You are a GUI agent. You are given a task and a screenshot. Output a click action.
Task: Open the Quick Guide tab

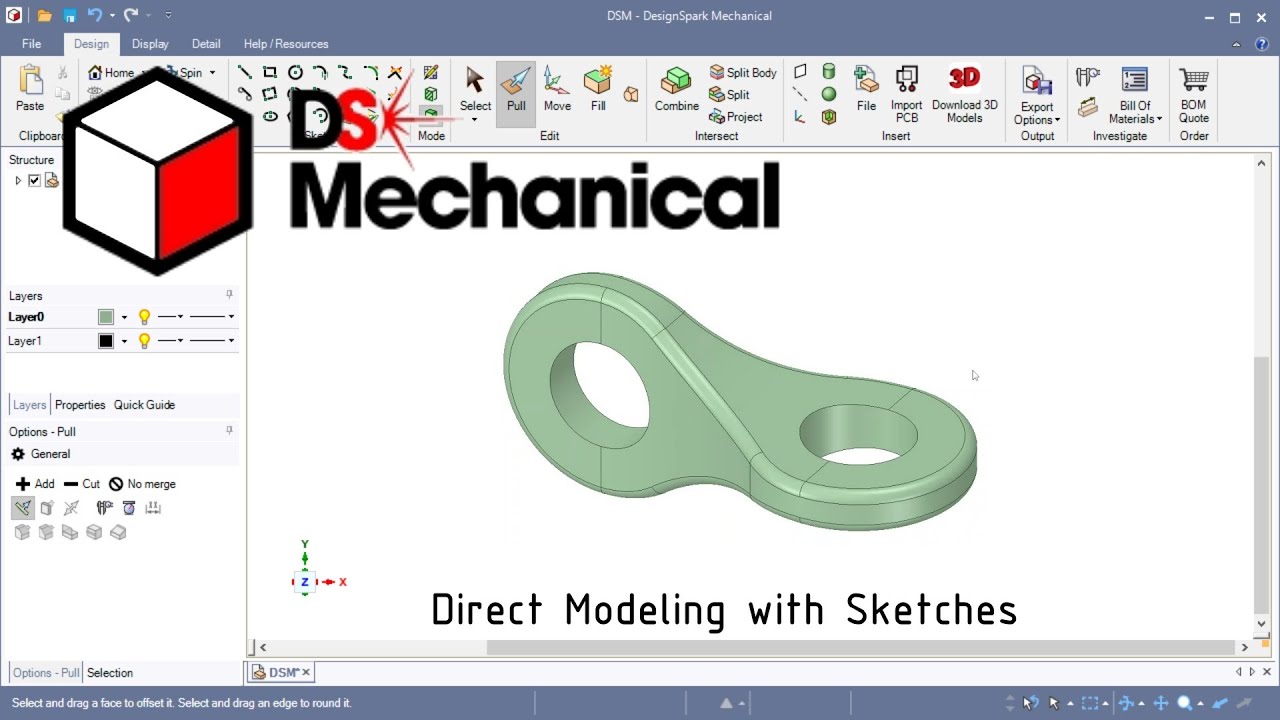click(x=144, y=405)
